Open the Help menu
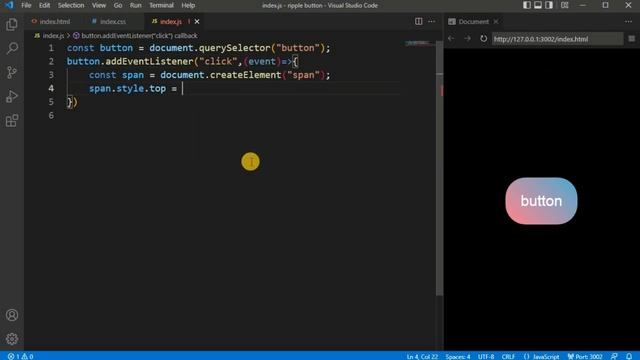Screen dimensions: 640x360 [x=188, y=5]
